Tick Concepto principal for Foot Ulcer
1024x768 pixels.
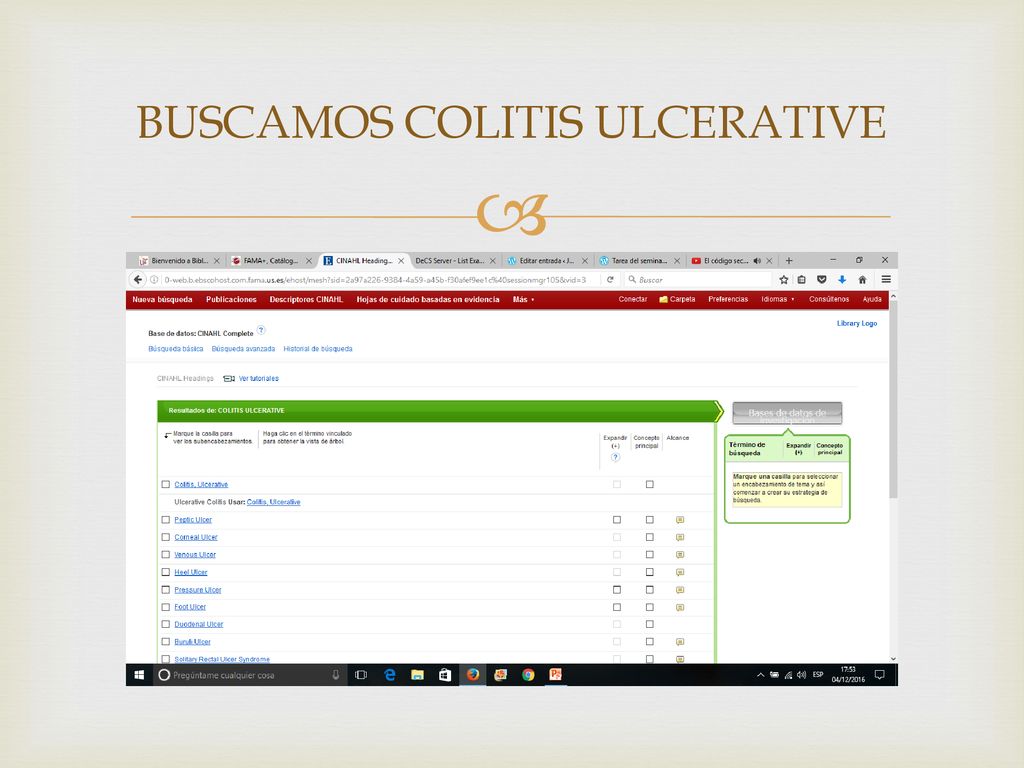tap(650, 607)
